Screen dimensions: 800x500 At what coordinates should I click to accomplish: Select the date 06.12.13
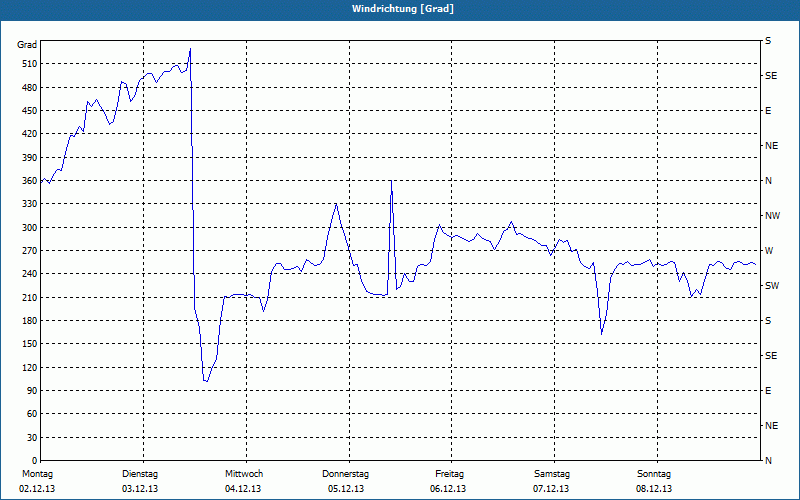pyautogui.click(x=448, y=489)
